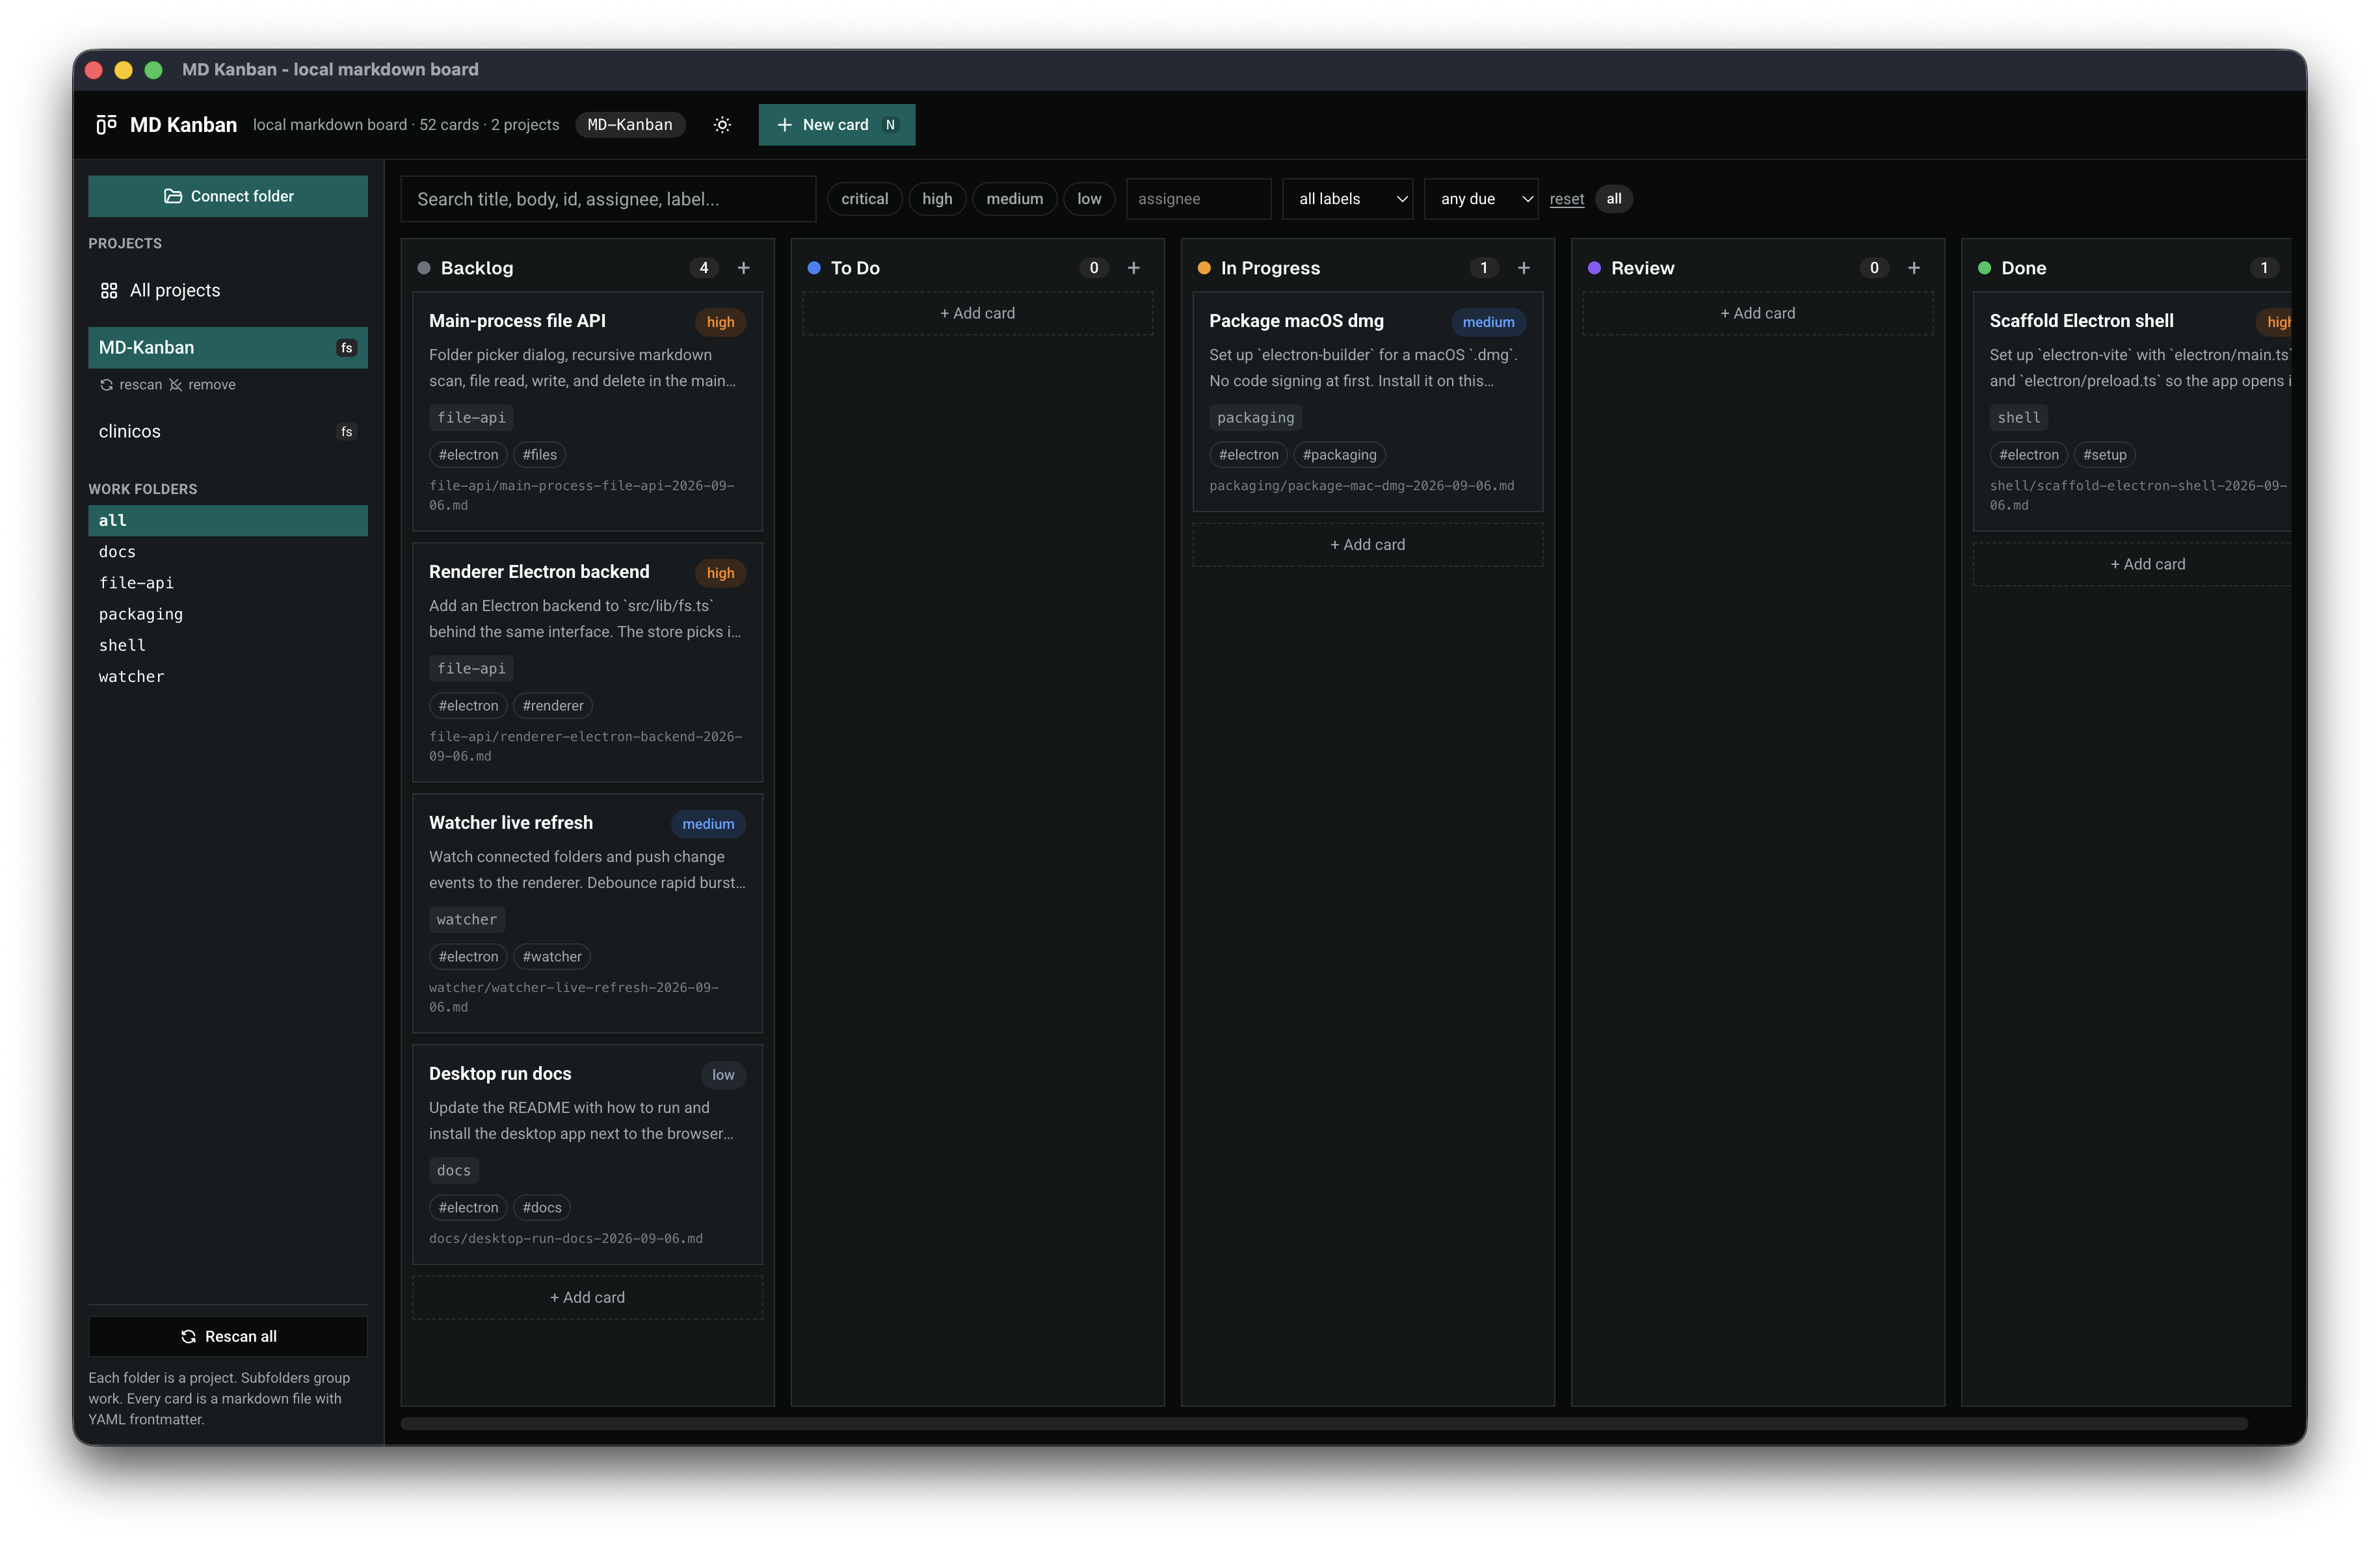The height and width of the screenshot is (1542, 2380).
Task: Click + Add card in Done column
Action: click(x=2132, y=564)
